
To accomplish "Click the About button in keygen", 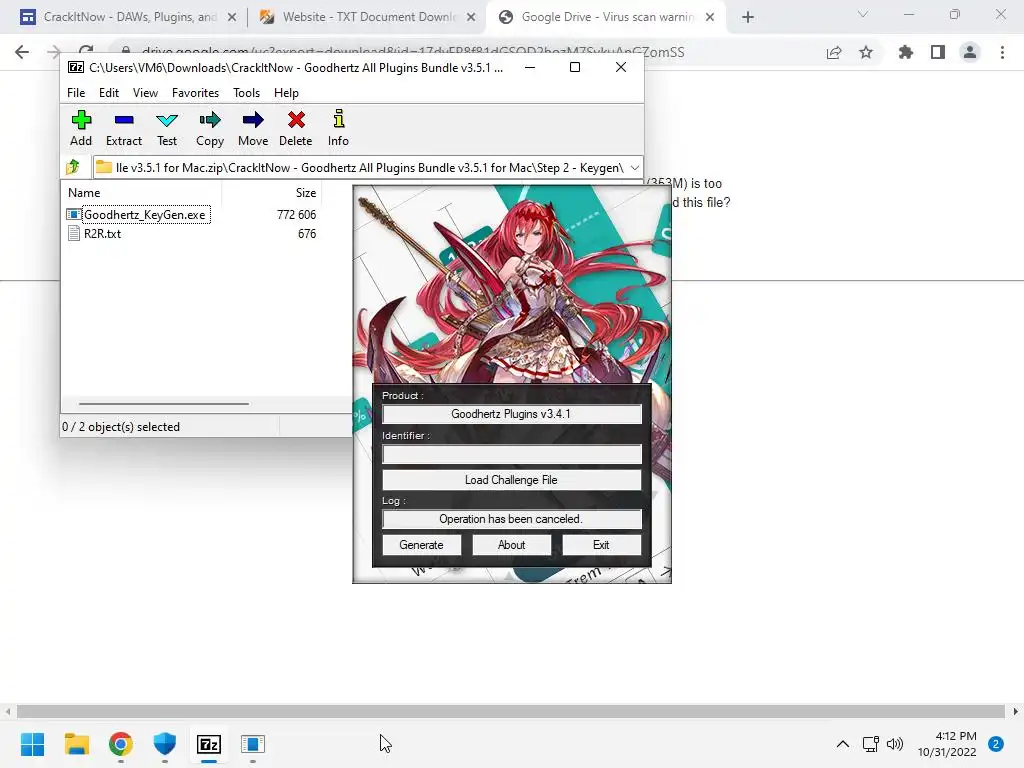I will coord(511,545).
